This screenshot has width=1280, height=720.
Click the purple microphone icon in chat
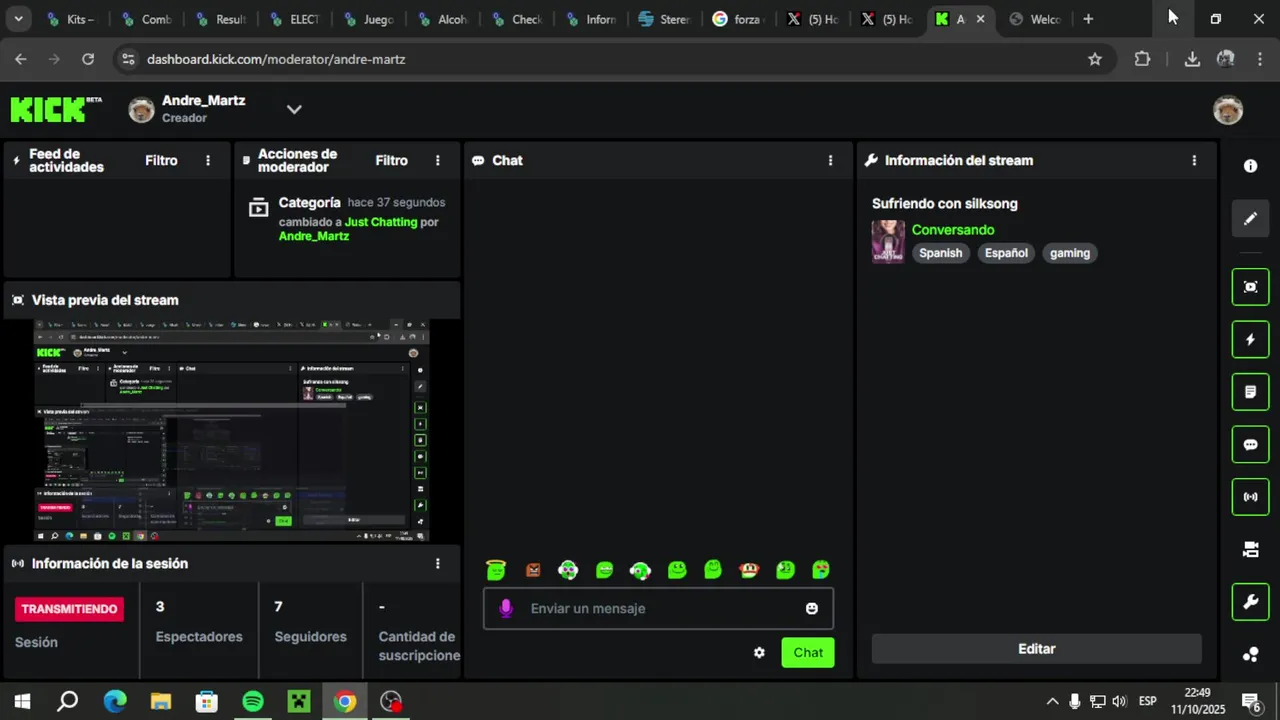(506, 608)
